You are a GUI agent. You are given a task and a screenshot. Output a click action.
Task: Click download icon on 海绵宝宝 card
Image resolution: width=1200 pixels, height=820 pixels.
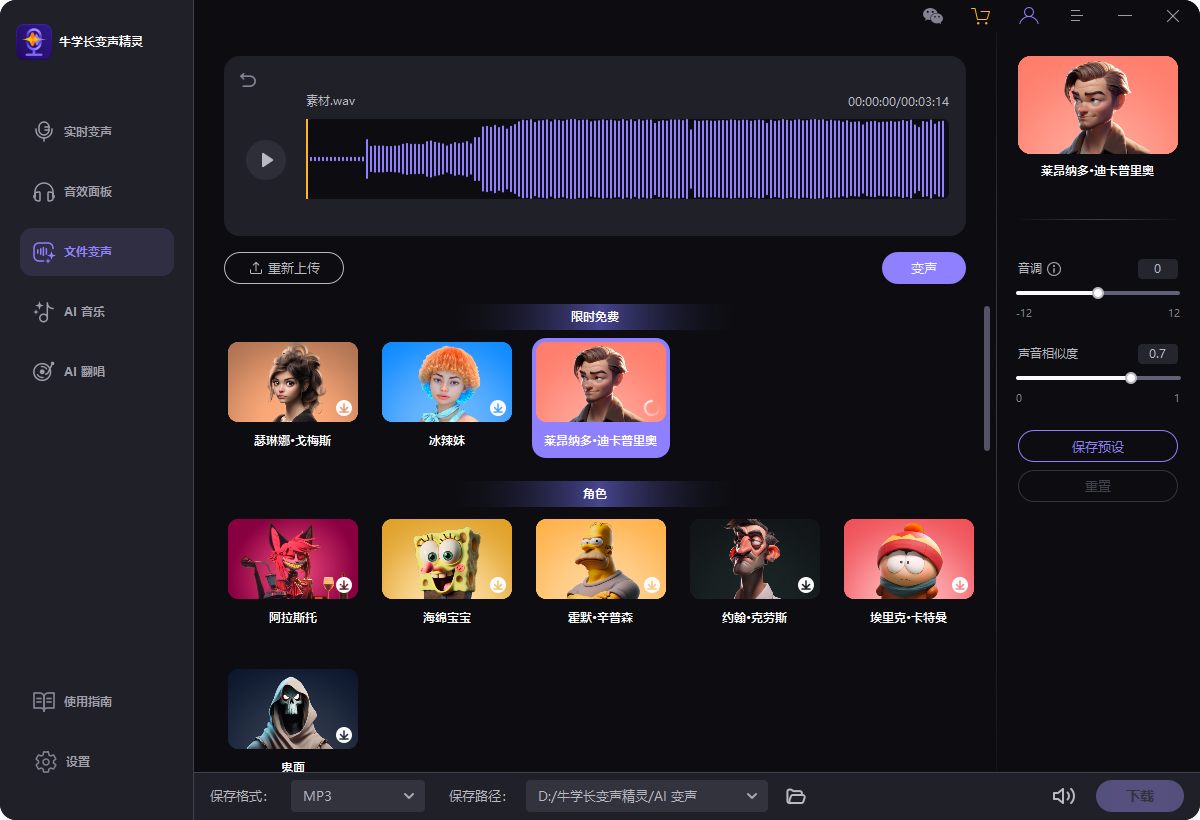(498, 585)
